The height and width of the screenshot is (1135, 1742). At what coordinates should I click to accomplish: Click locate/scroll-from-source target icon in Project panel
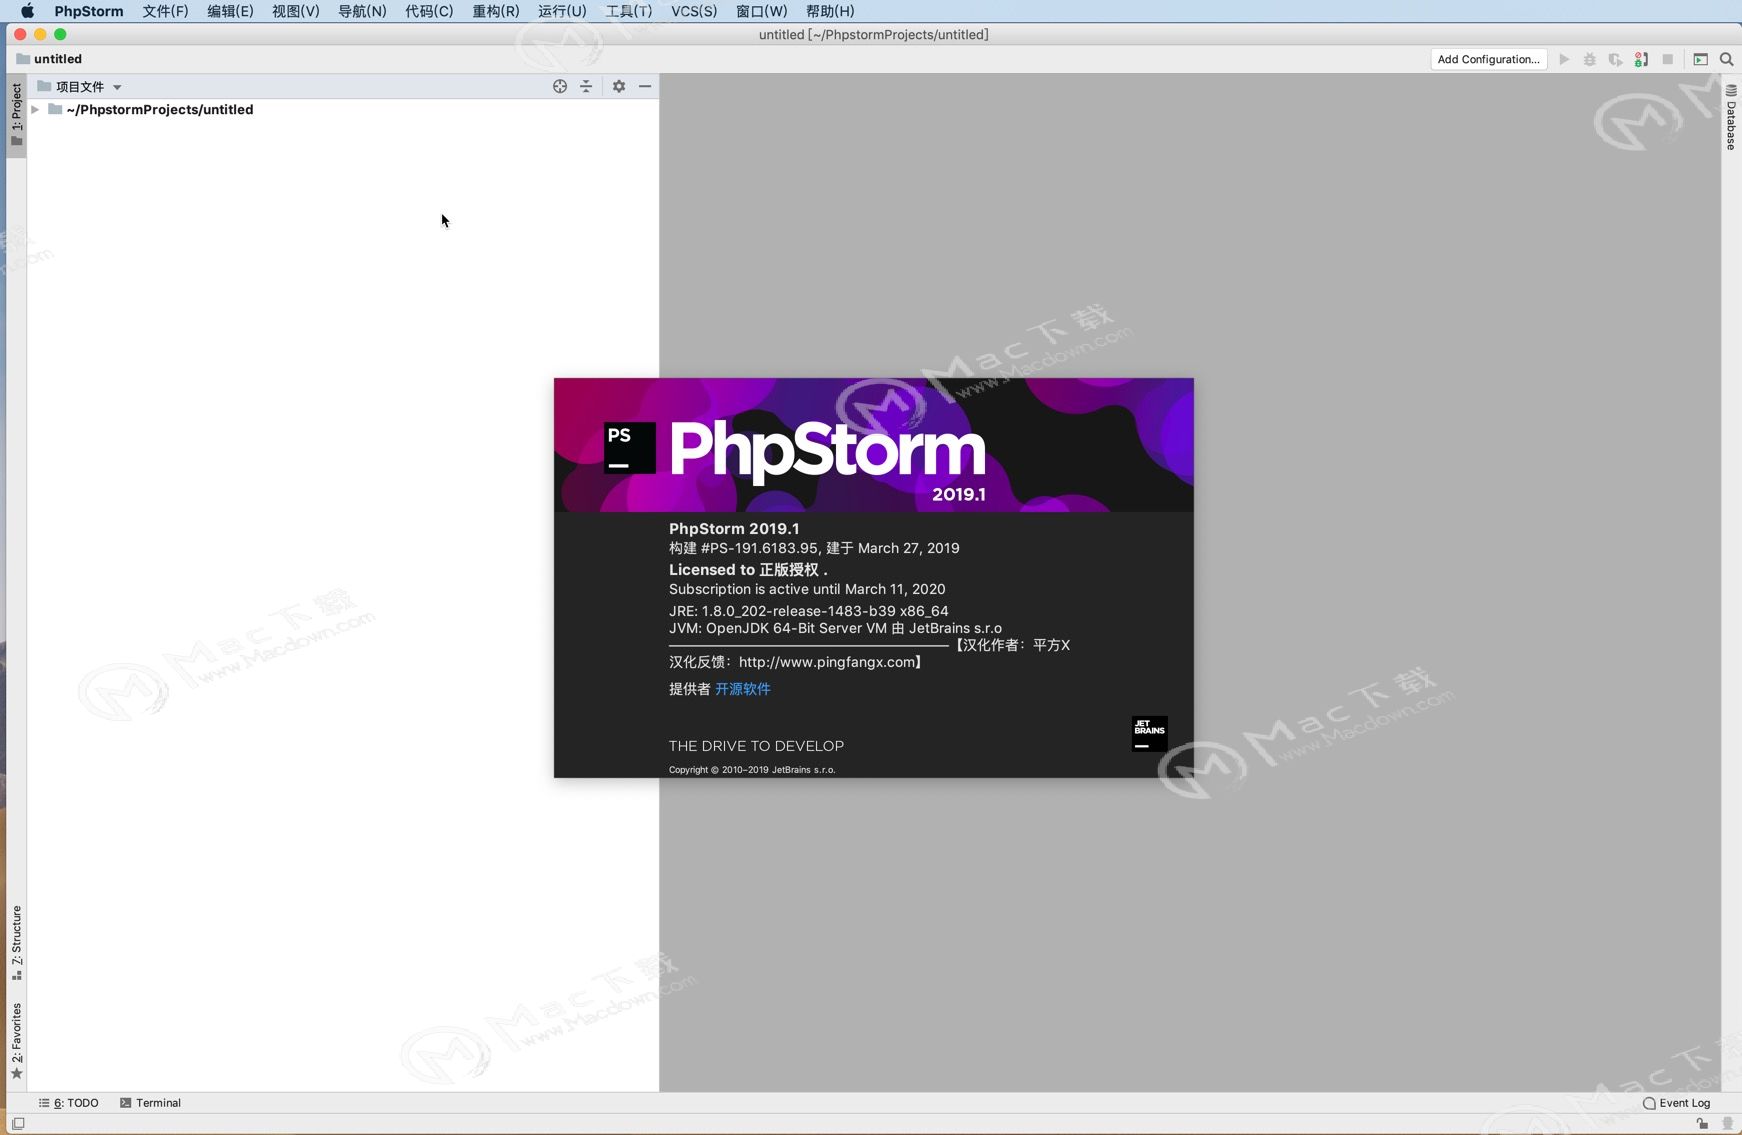[560, 86]
